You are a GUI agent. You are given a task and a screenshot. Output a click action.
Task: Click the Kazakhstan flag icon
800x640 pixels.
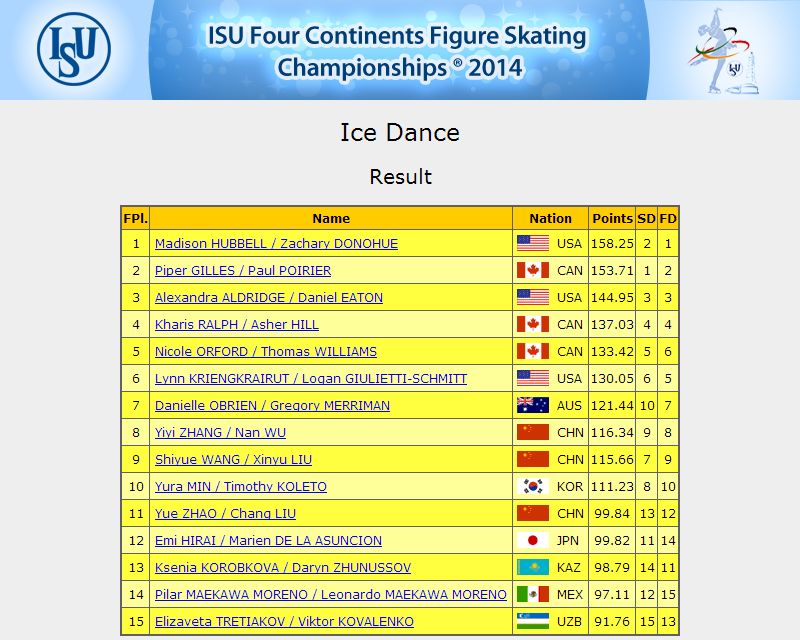[x=533, y=568]
